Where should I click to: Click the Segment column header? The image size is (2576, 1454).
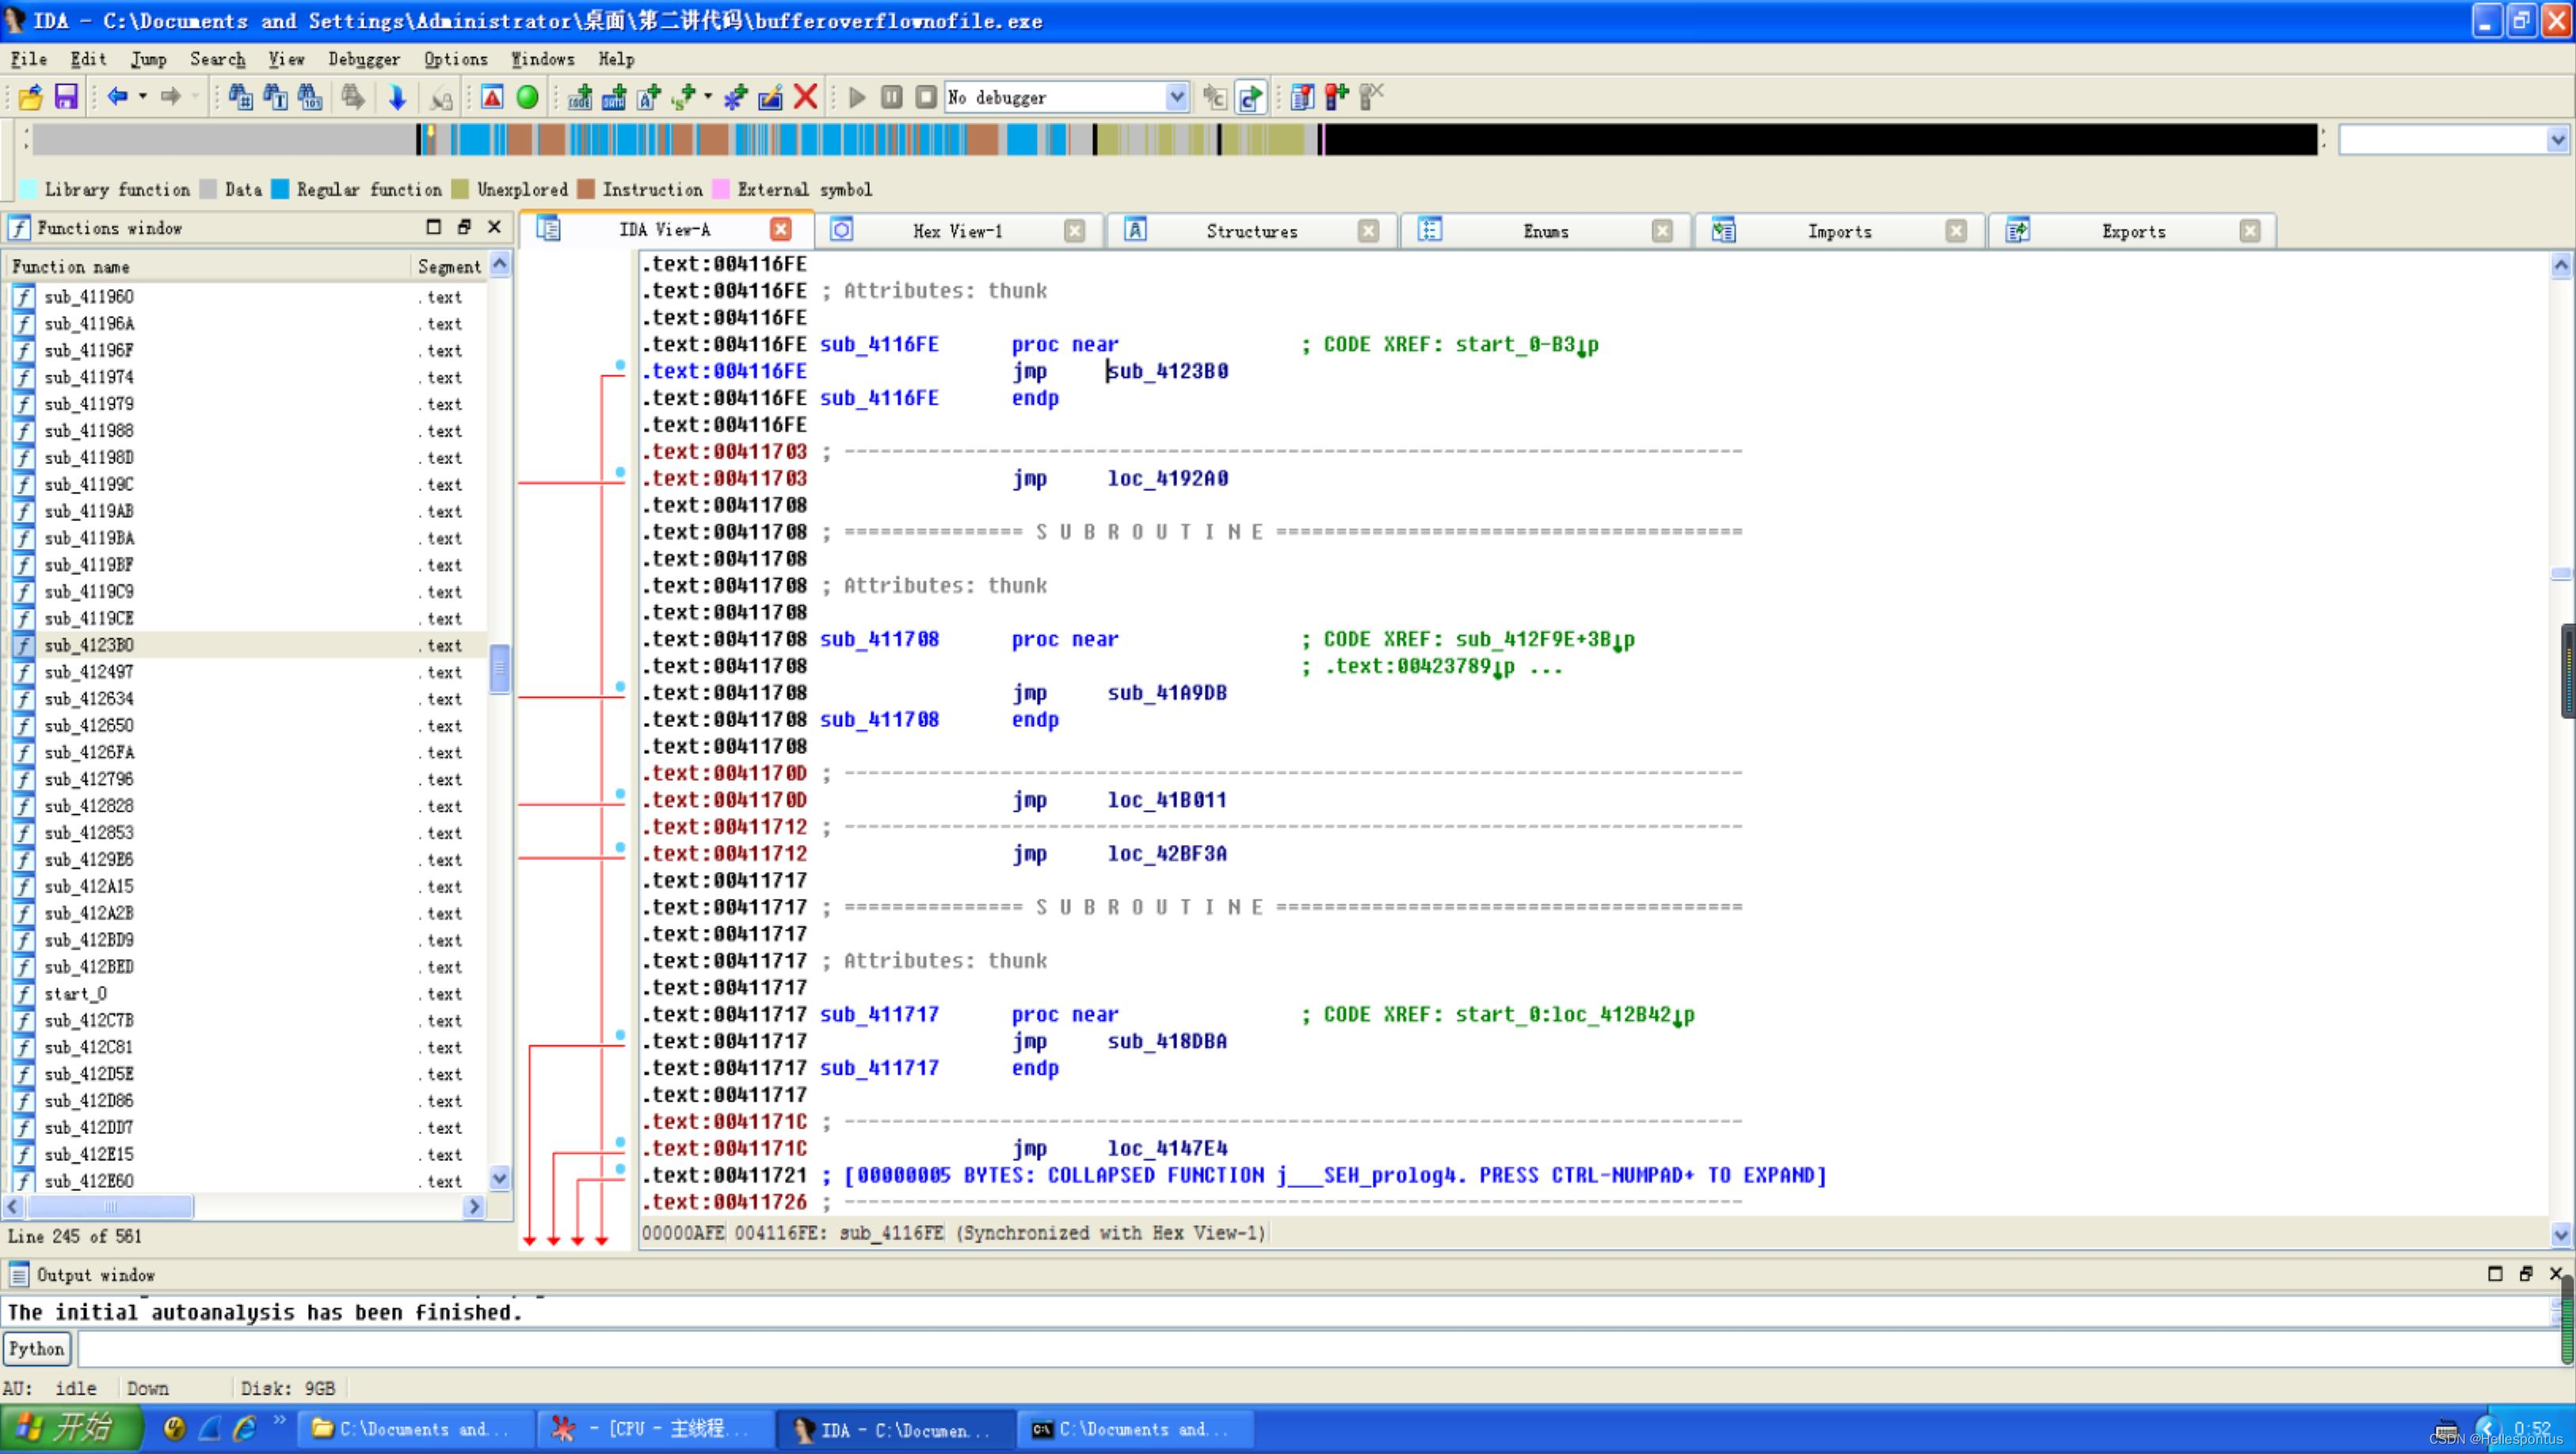(448, 267)
